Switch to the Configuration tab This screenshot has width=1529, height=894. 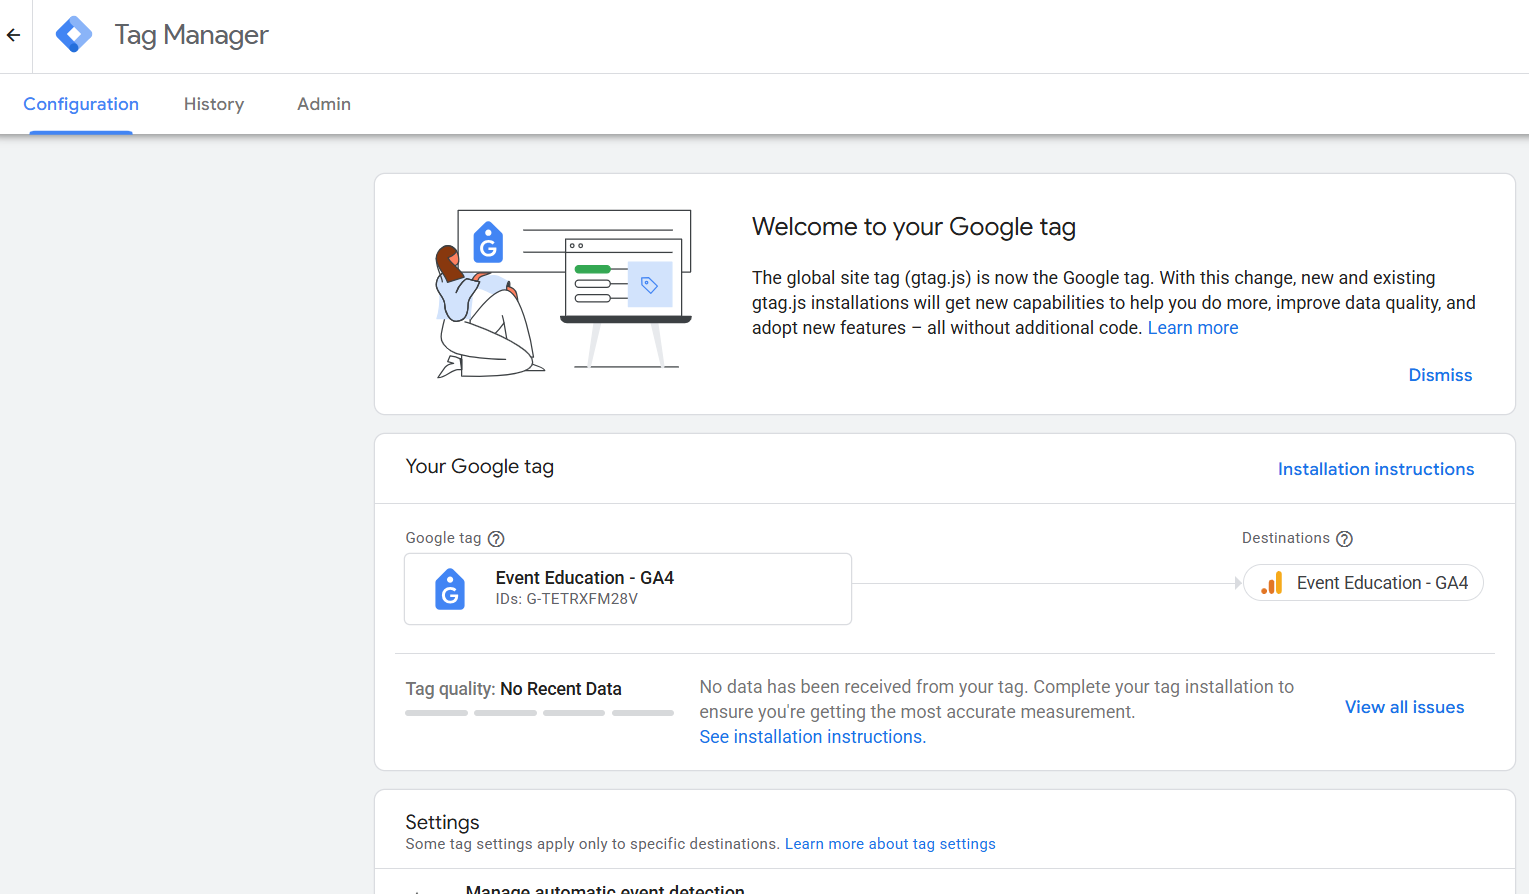(81, 104)
